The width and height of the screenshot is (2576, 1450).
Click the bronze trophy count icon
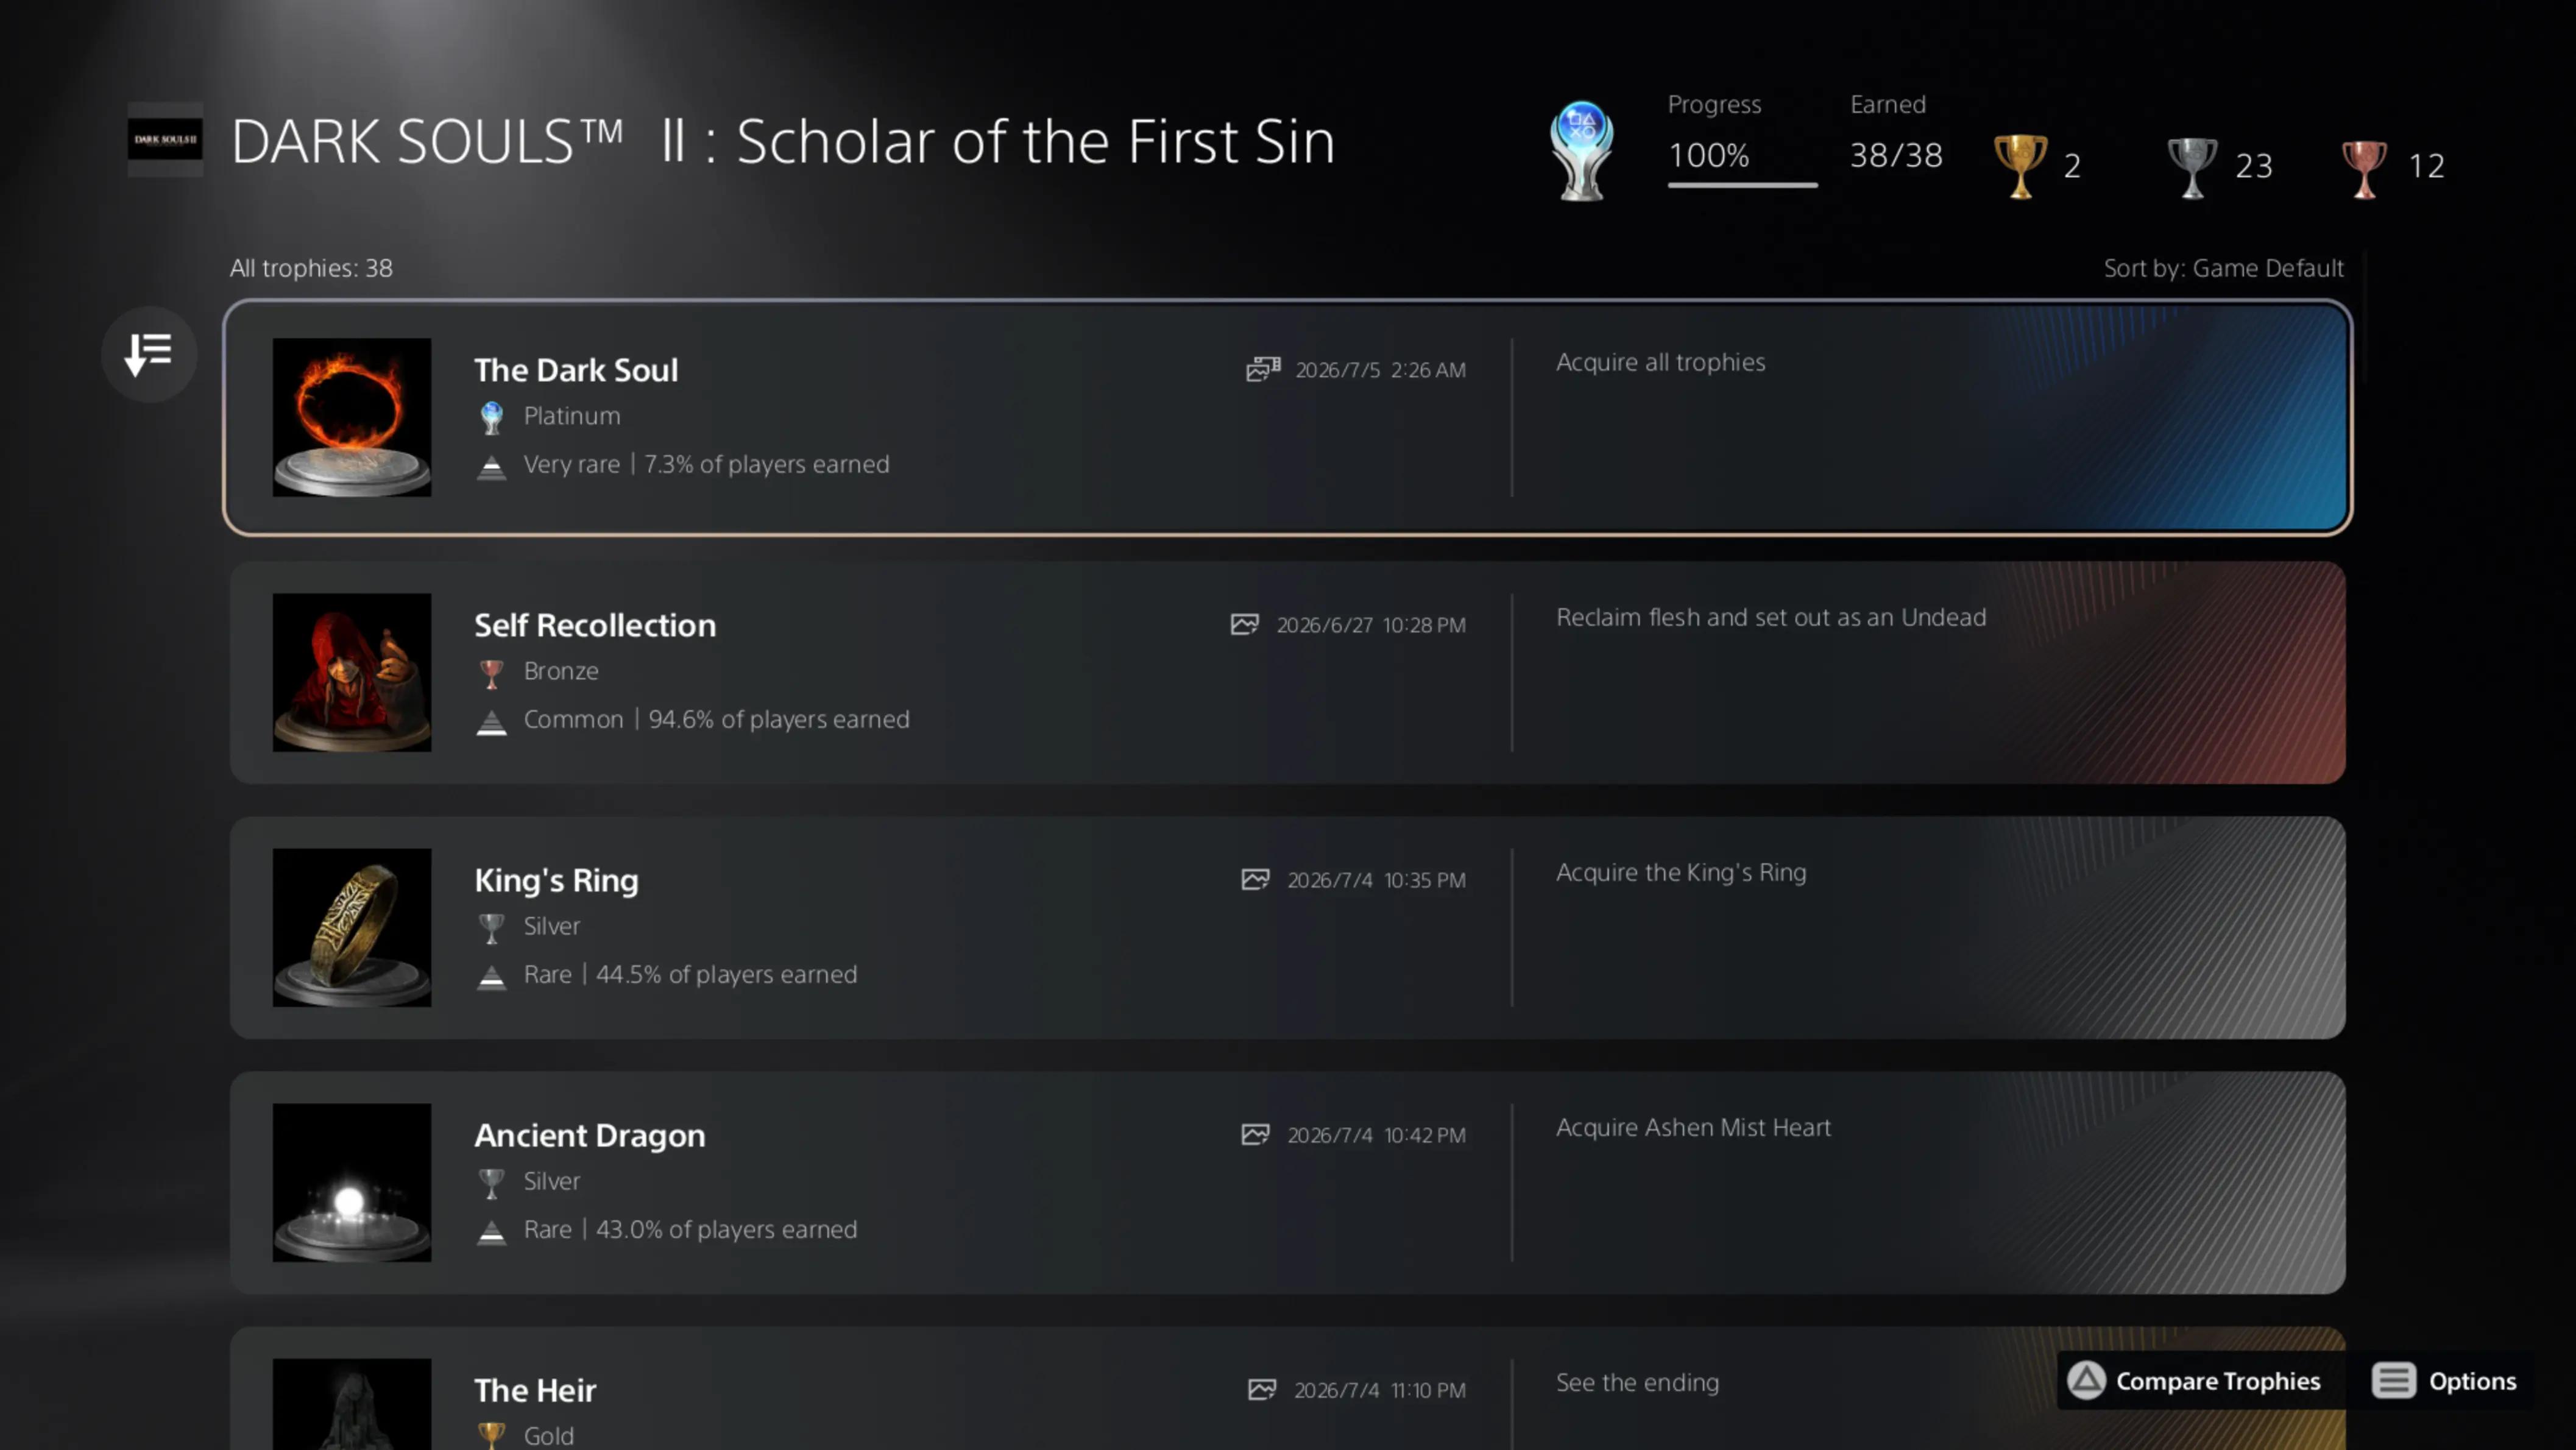coord(2365,166)
